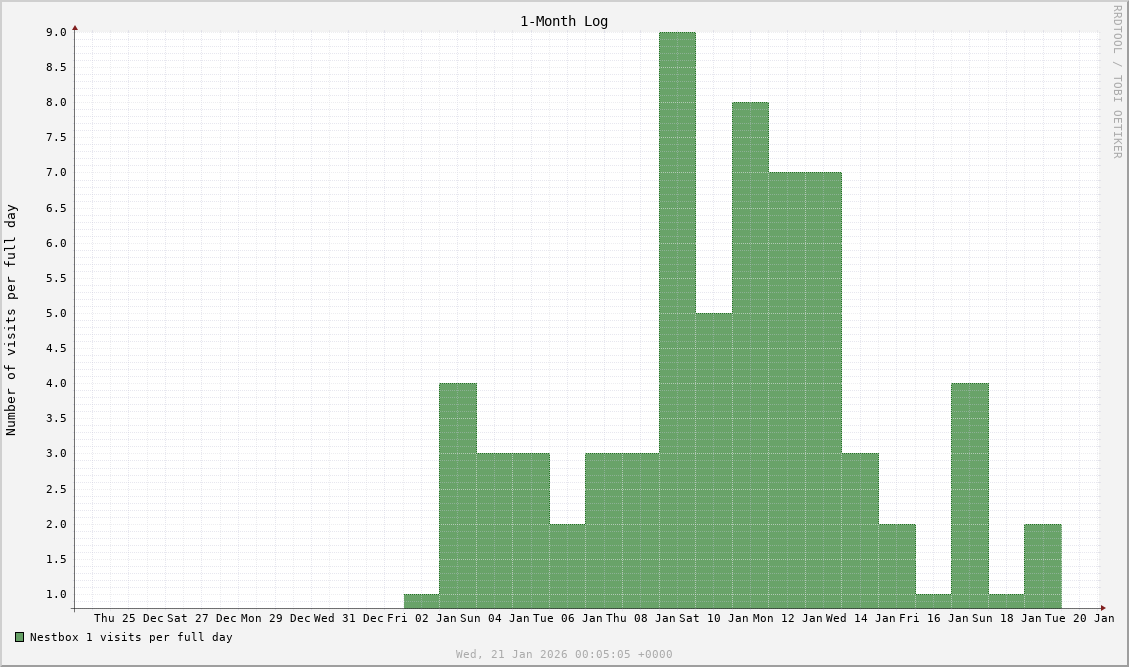Click the leftmost green bar in the chart
The width and height of the screenshot is (1129, 667).
tap(421, 601)
